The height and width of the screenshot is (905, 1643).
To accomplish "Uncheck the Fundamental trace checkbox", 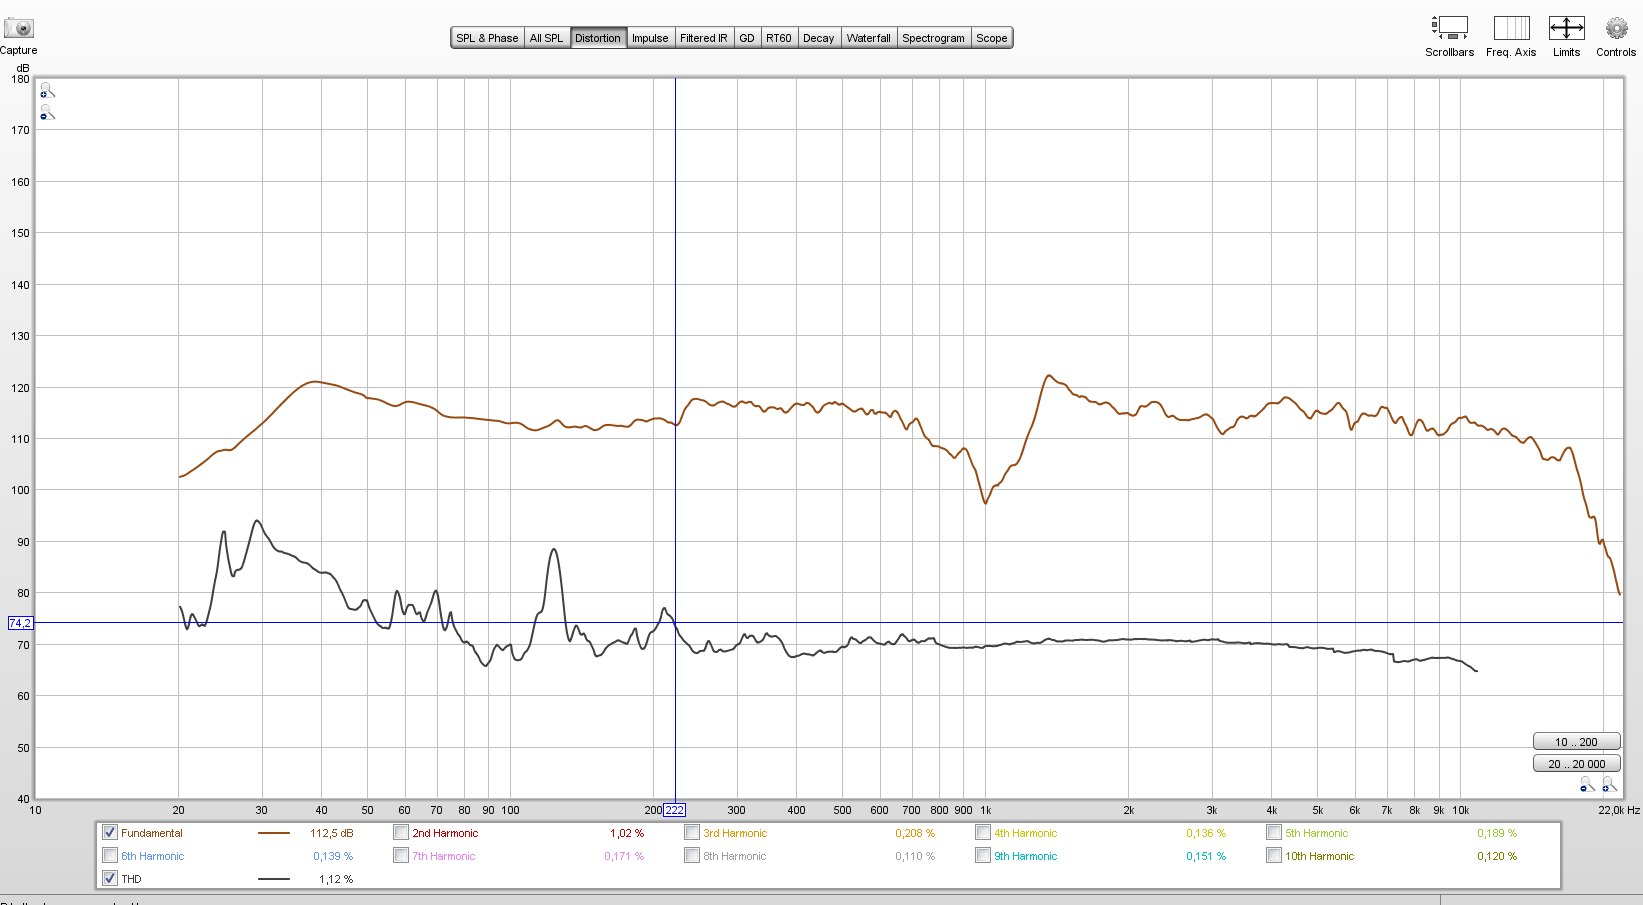I will pyautogui.click(x=110, y=832).
